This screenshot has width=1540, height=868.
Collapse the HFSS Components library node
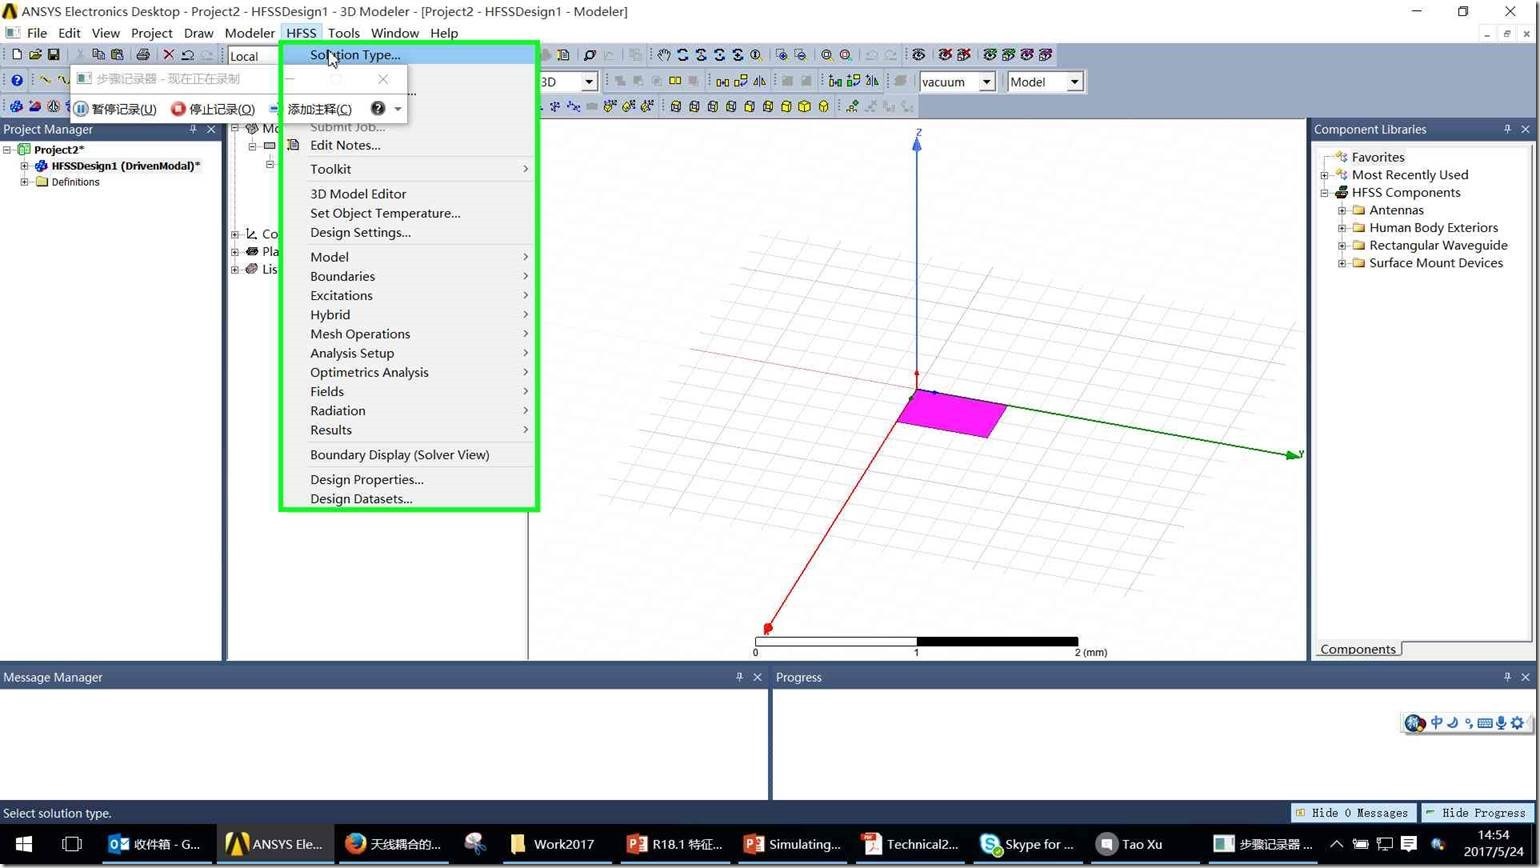1325,193
